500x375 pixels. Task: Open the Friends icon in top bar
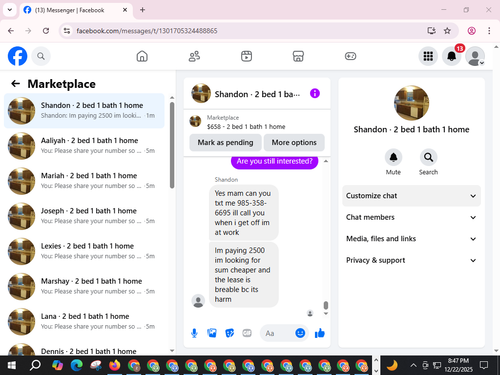pos(194,56)
